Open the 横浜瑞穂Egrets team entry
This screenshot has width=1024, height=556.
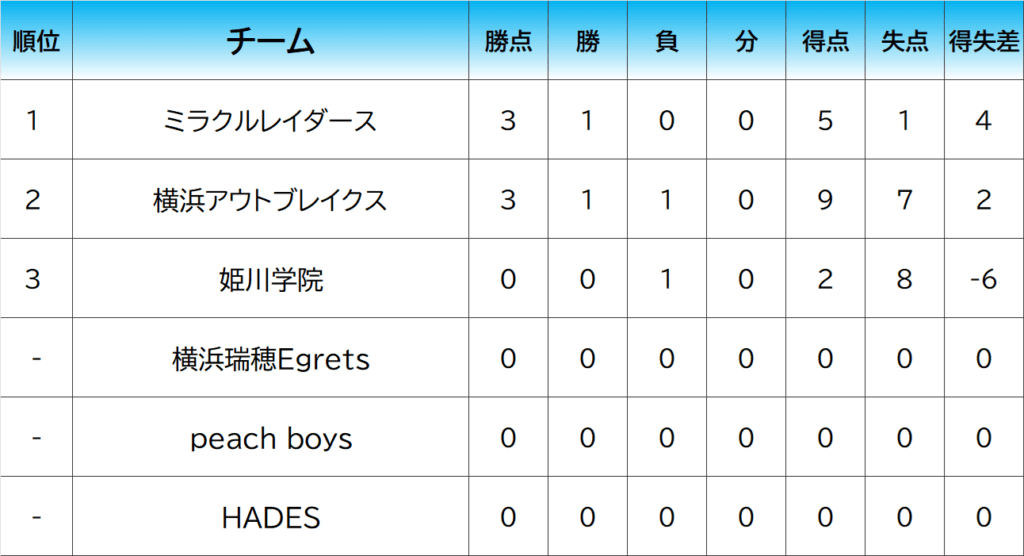270,359
